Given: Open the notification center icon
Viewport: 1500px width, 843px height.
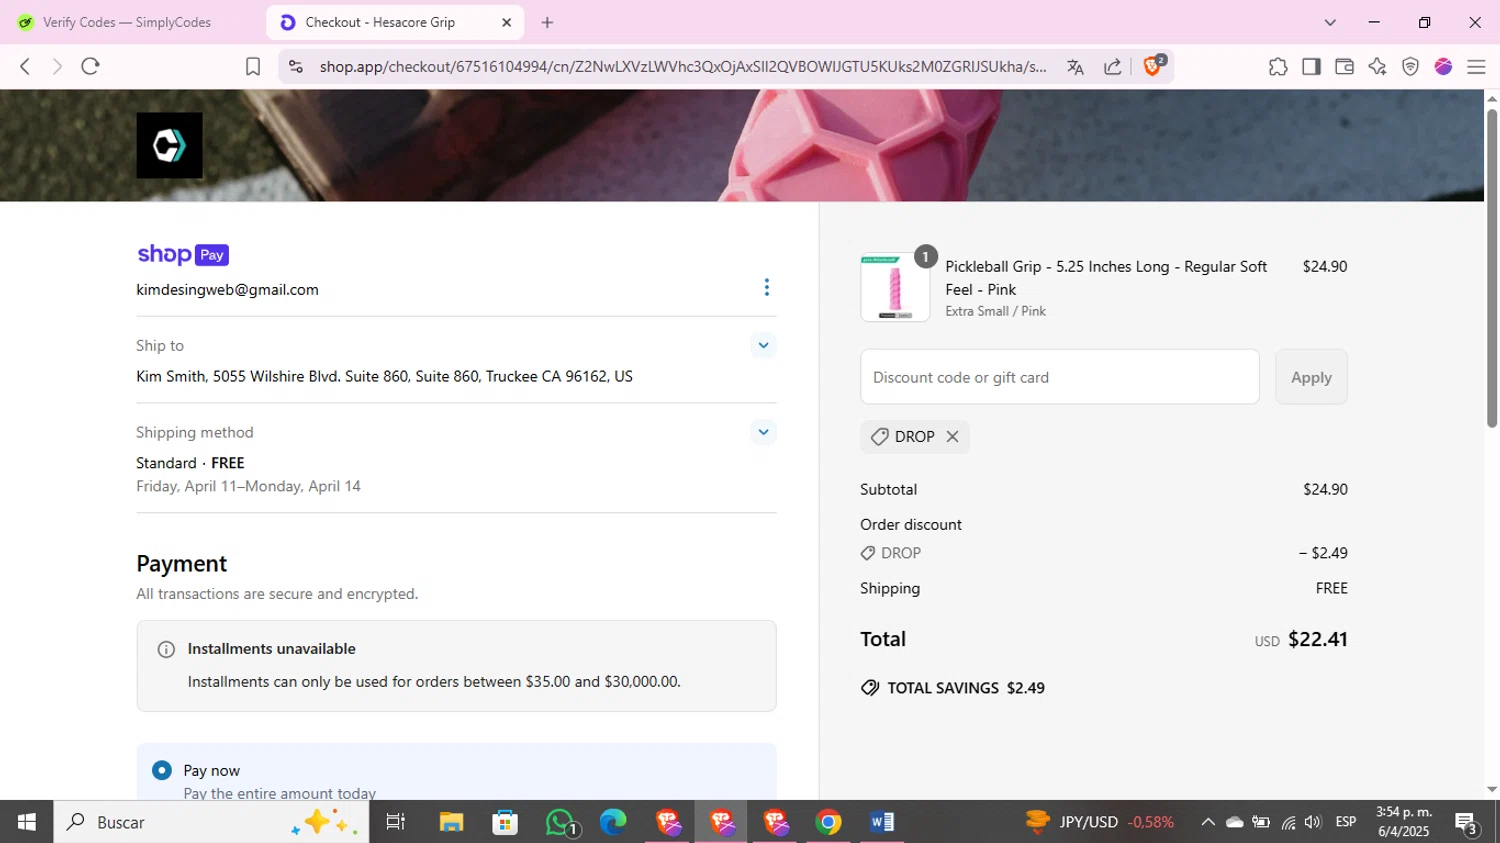Looking at the screenshot, I should point(1467,823).
